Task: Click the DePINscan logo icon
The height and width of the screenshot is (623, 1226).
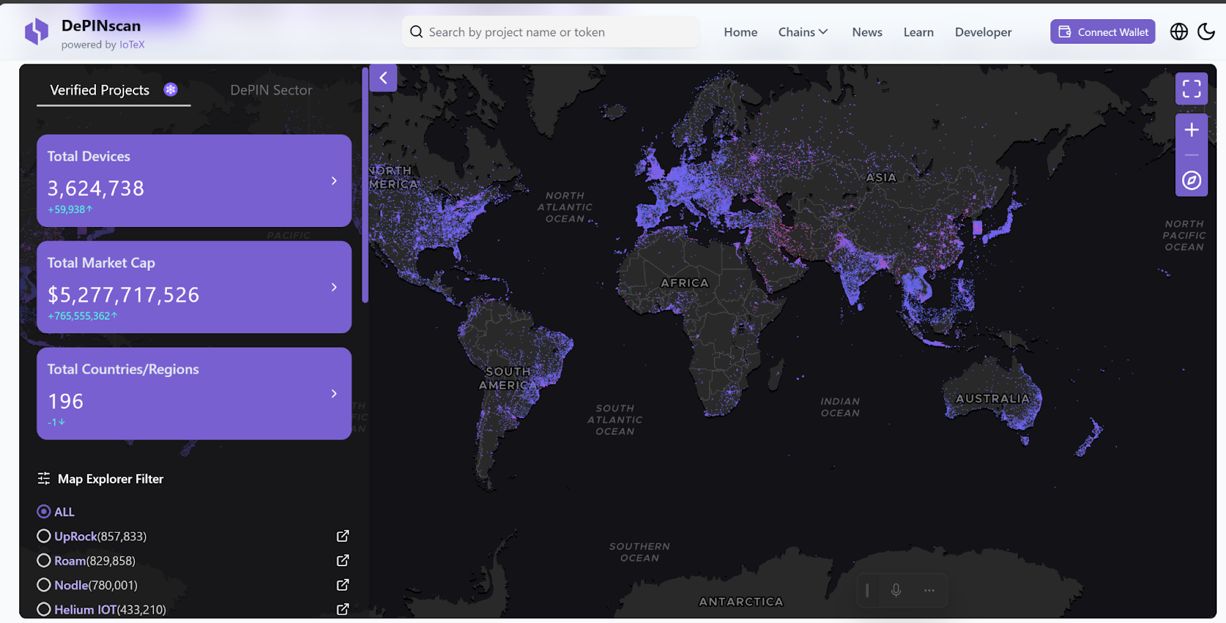Action: click(36, 32)
